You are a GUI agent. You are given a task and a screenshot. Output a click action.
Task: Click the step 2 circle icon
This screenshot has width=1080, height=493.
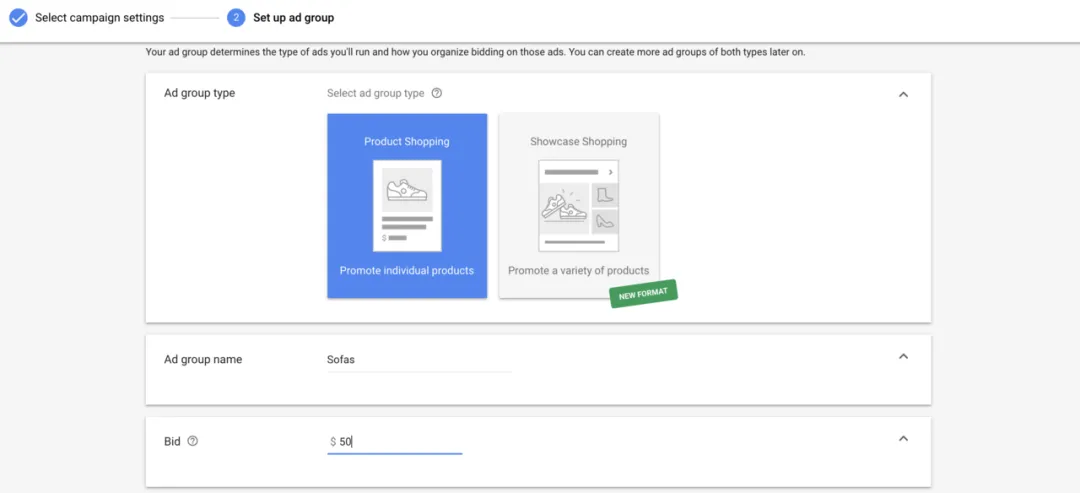[236, 18]
